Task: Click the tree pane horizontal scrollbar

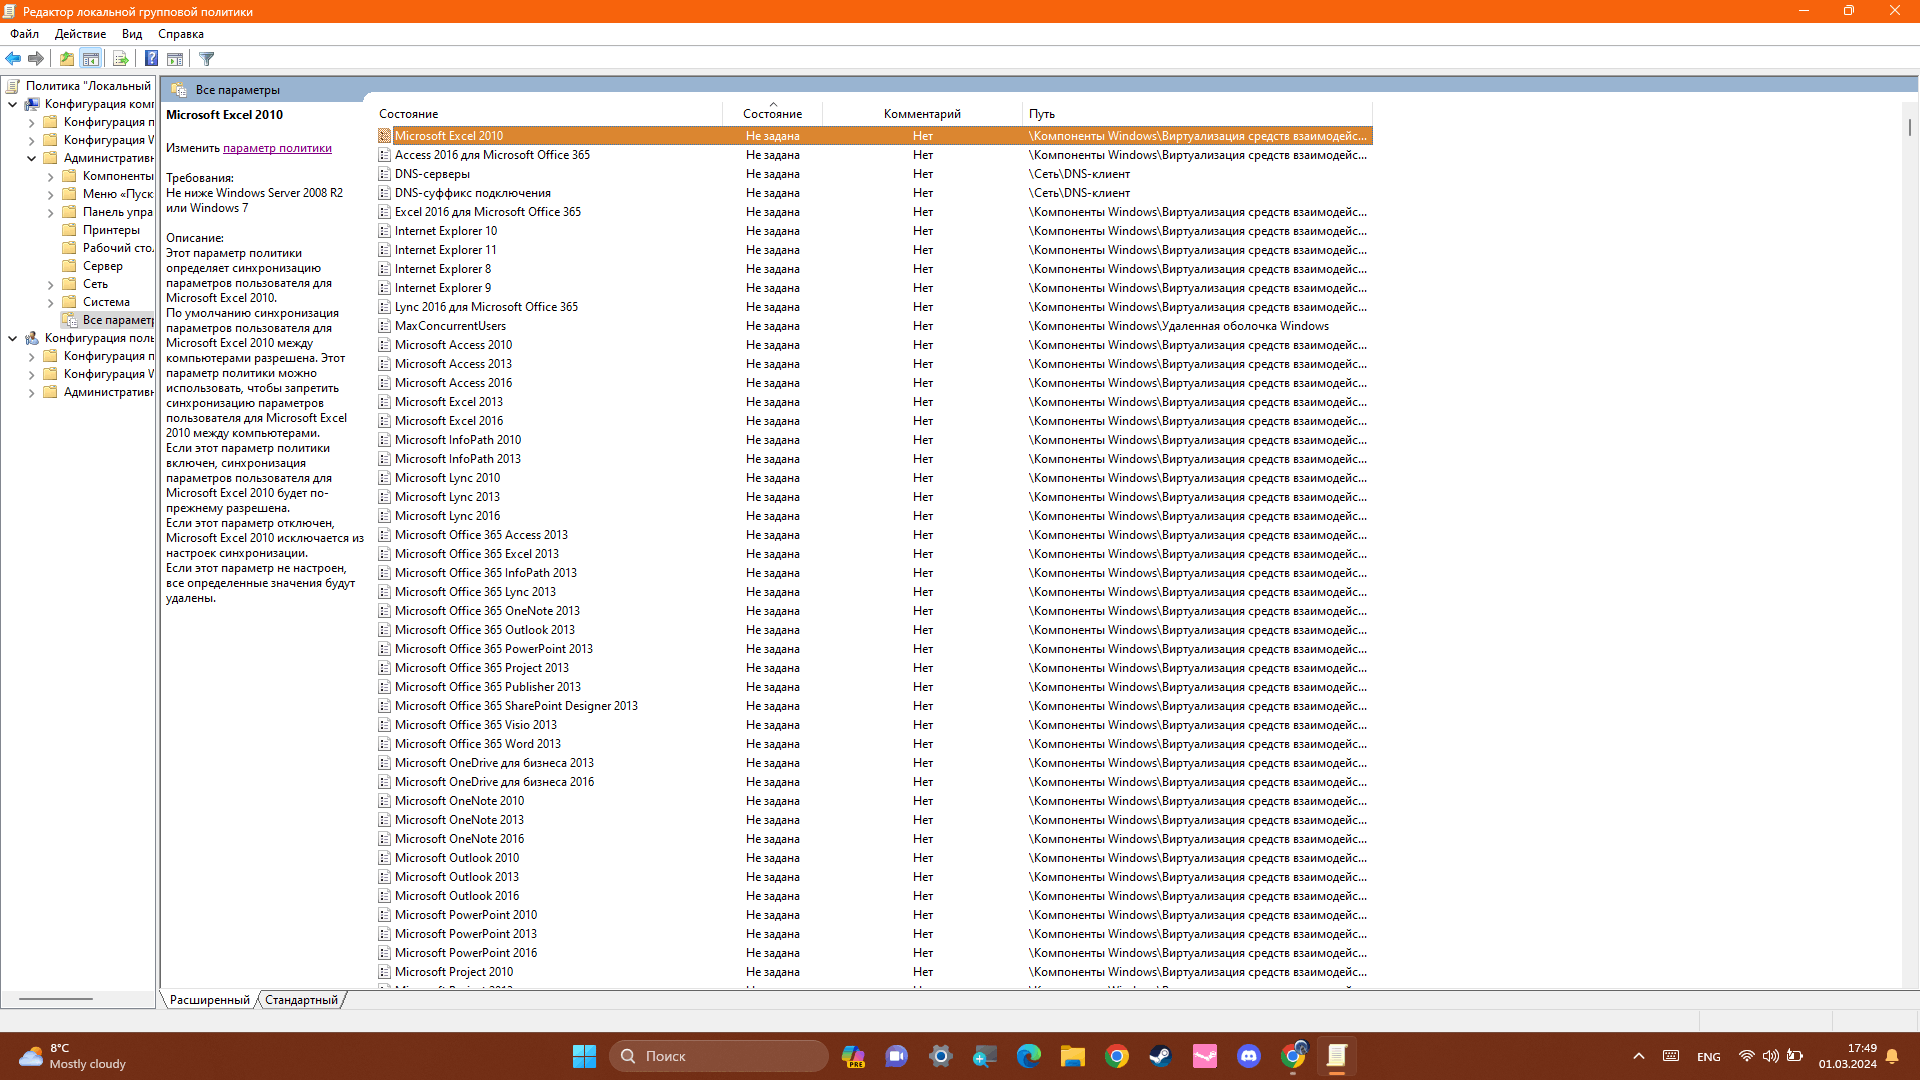Action: [x=56, y=999]
